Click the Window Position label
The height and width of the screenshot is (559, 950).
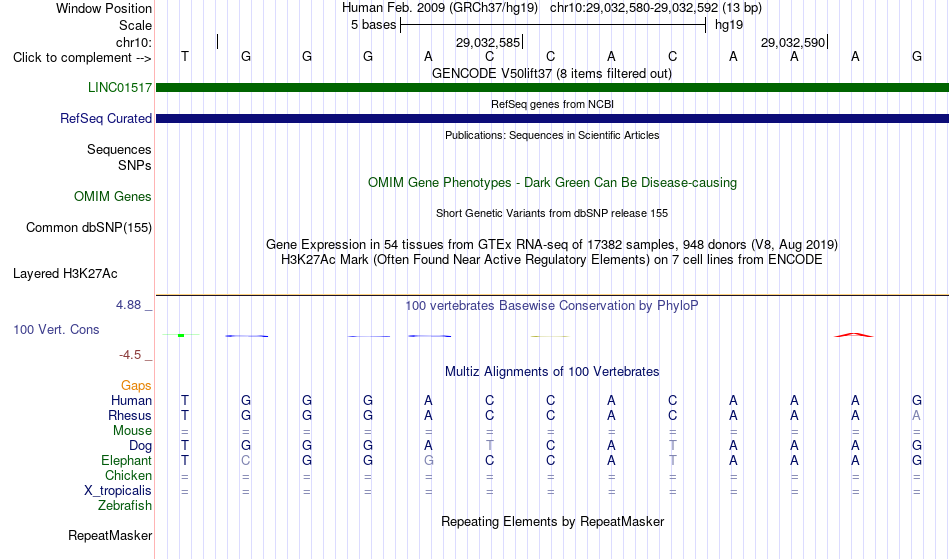point(104,8)
